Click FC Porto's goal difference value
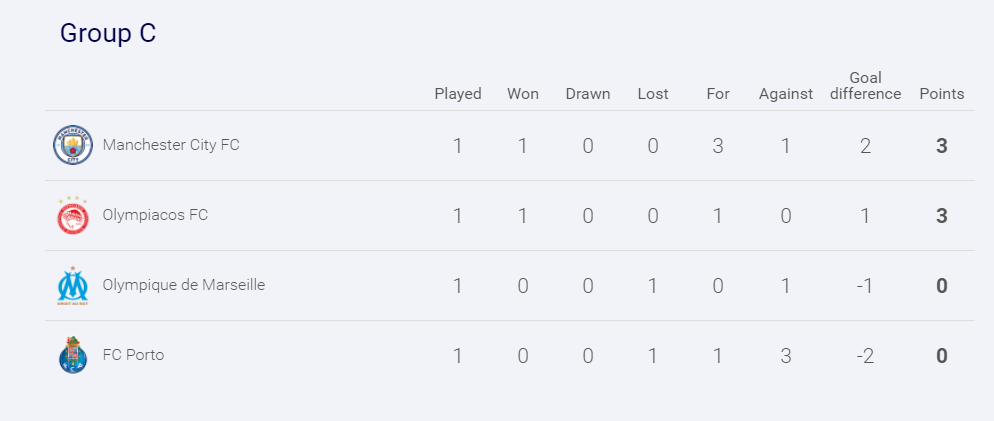 coord(865,356)
